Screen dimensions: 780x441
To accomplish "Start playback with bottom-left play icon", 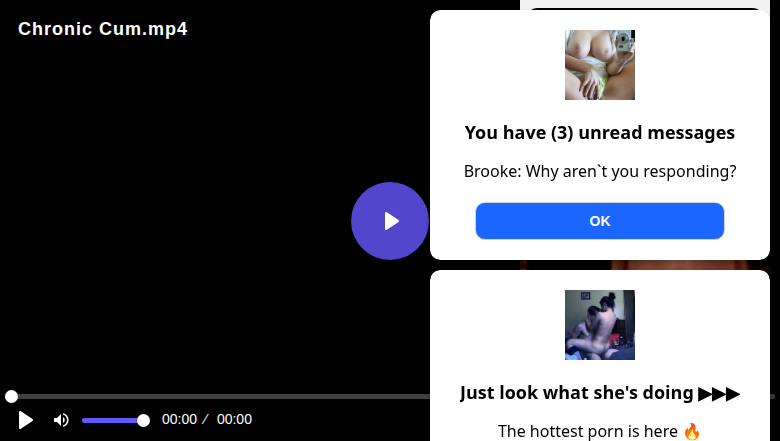I will pyautogui.click(x=25, y=420).
